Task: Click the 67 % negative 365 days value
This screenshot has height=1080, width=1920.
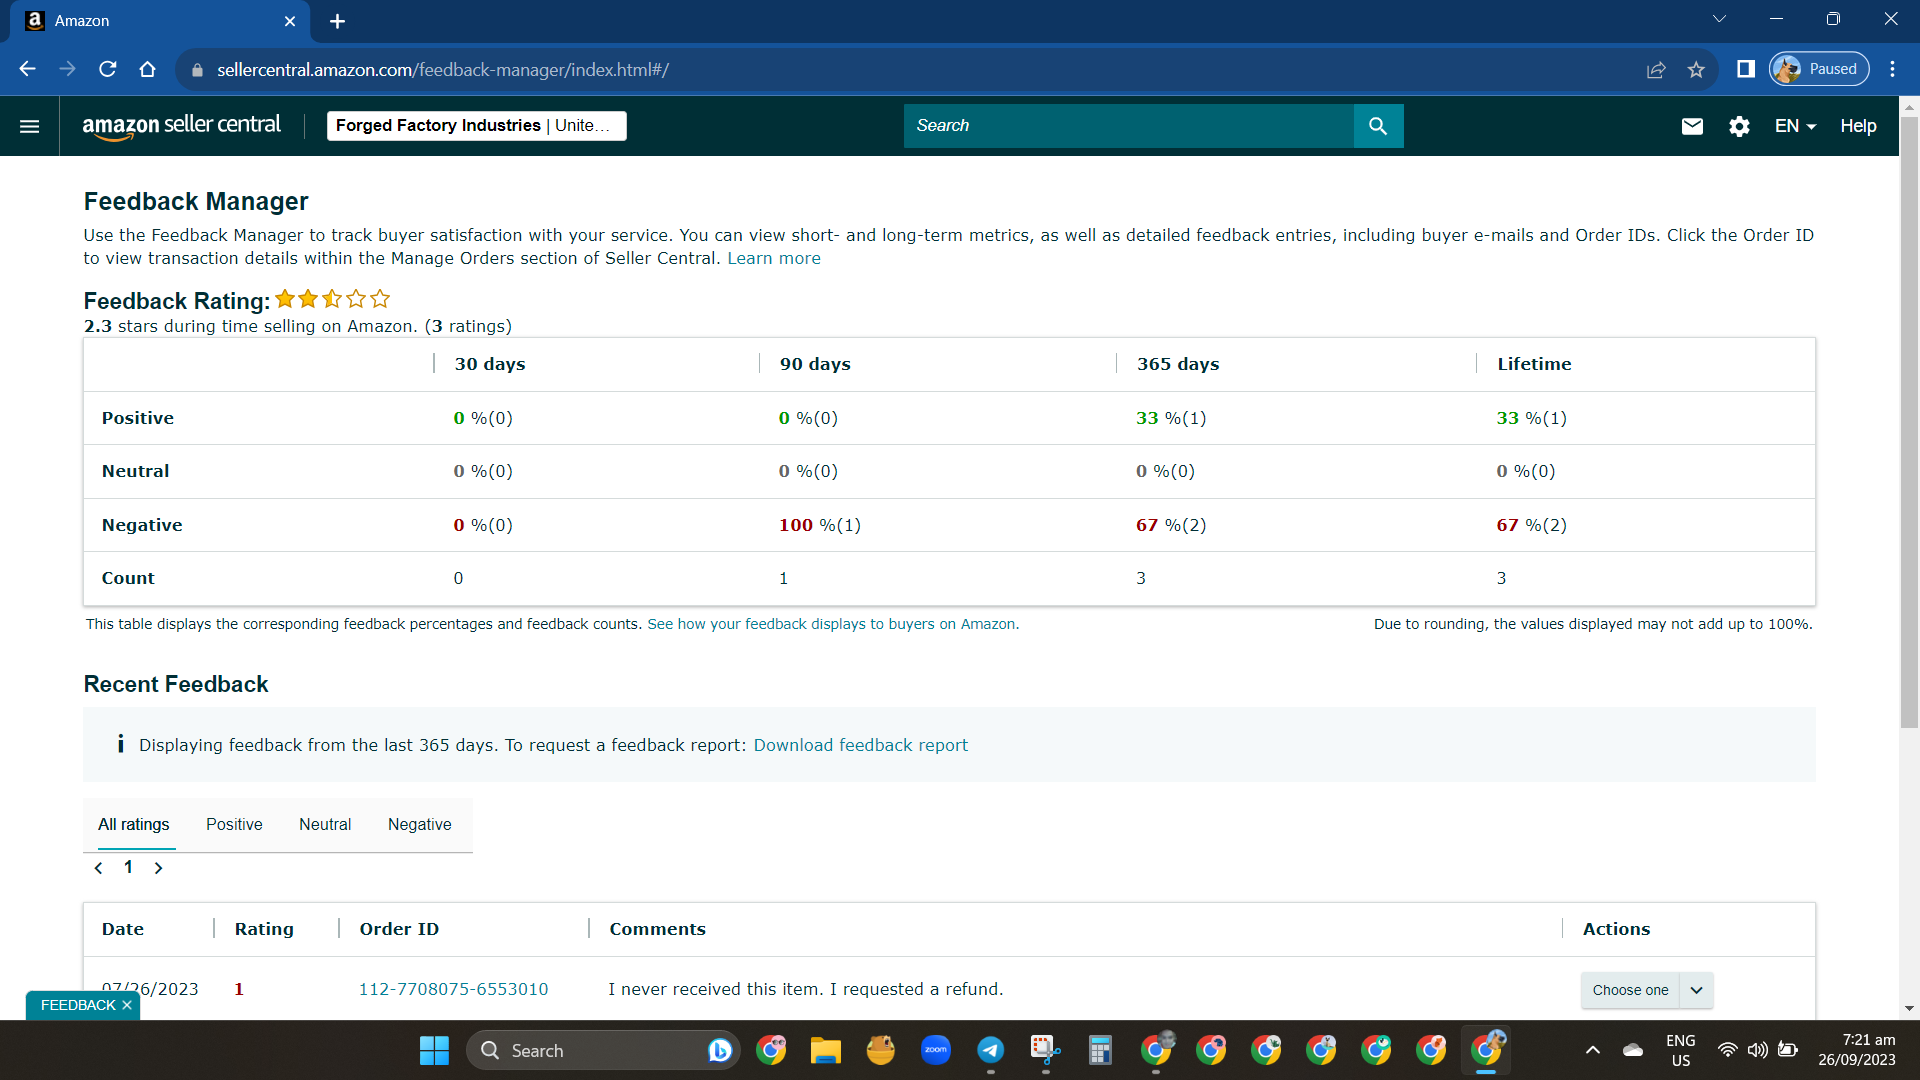Action: 1171,525
